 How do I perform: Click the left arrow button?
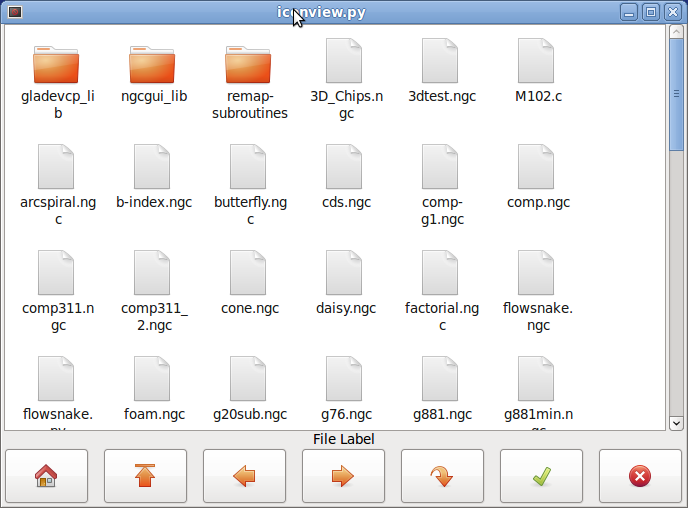click(244, 476)
